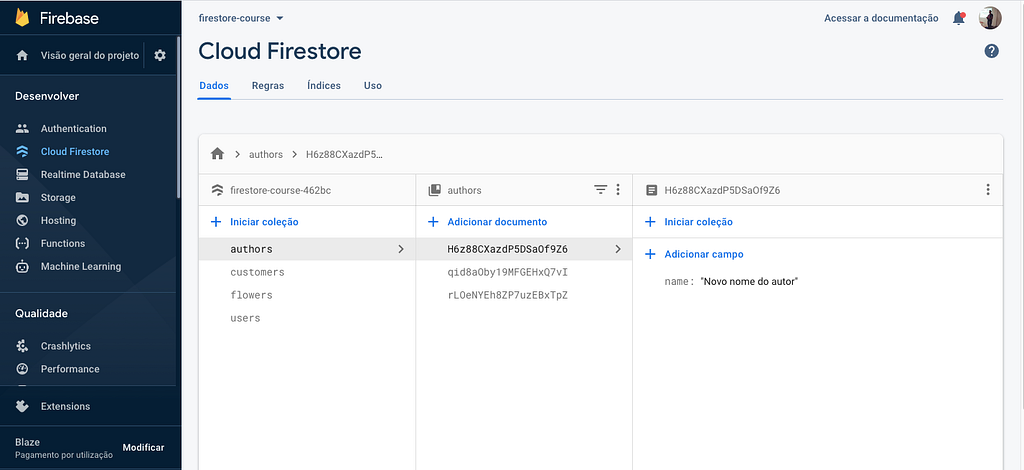Select the flowers collection
The image size is (1024, 470).
(251, 295)
